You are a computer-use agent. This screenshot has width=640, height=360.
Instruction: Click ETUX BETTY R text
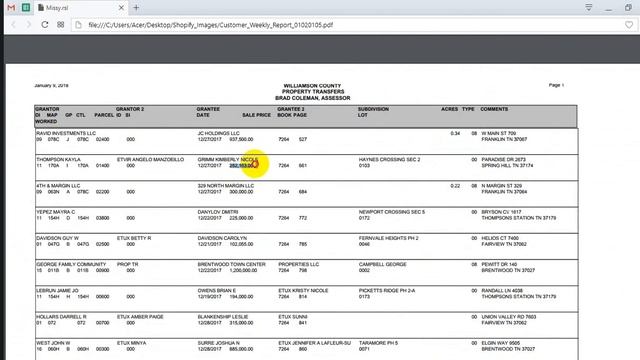(x=134, y=238)
